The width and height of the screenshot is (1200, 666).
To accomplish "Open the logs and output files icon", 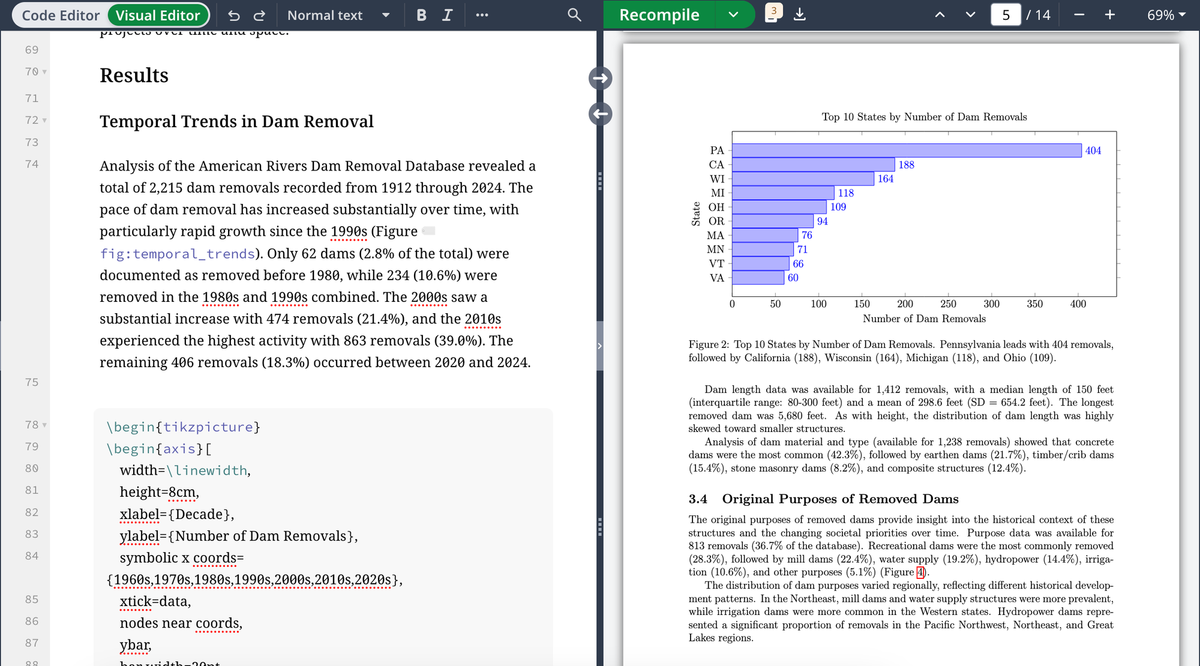I will click(773, 14).
